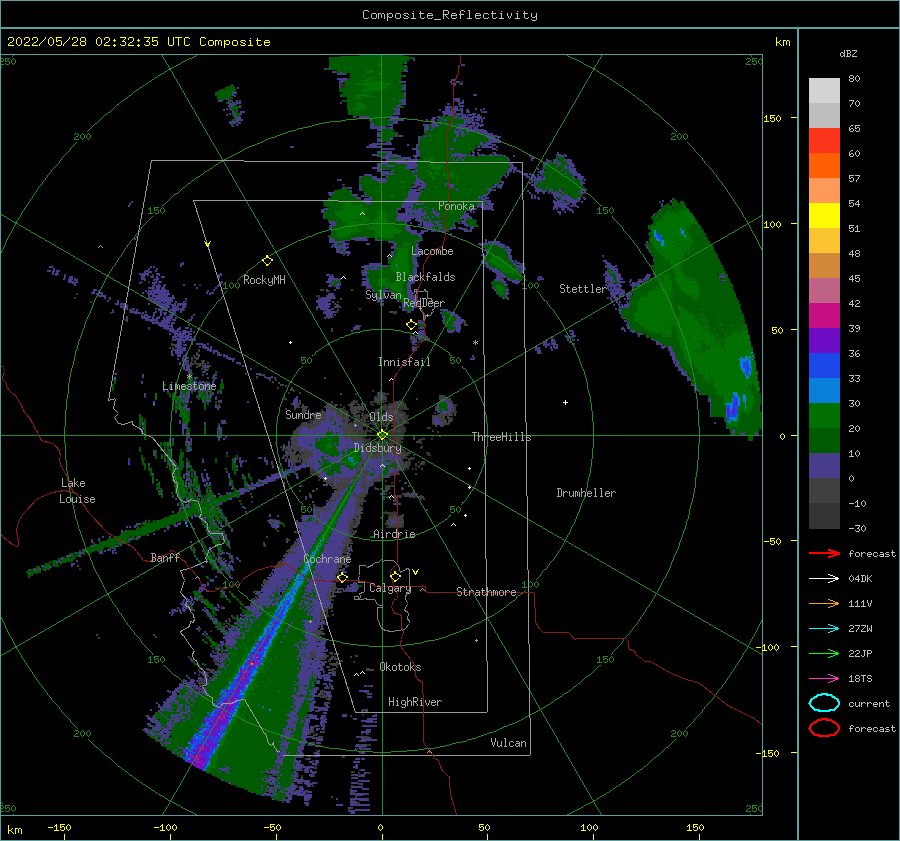900x841 pixels.
Task: Click the Sundre town label
Action: point(303,414)
